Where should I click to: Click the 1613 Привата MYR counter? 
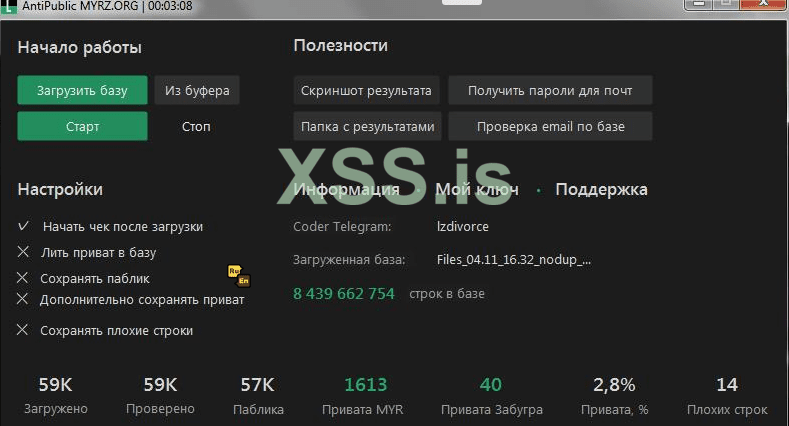(363, 395)
